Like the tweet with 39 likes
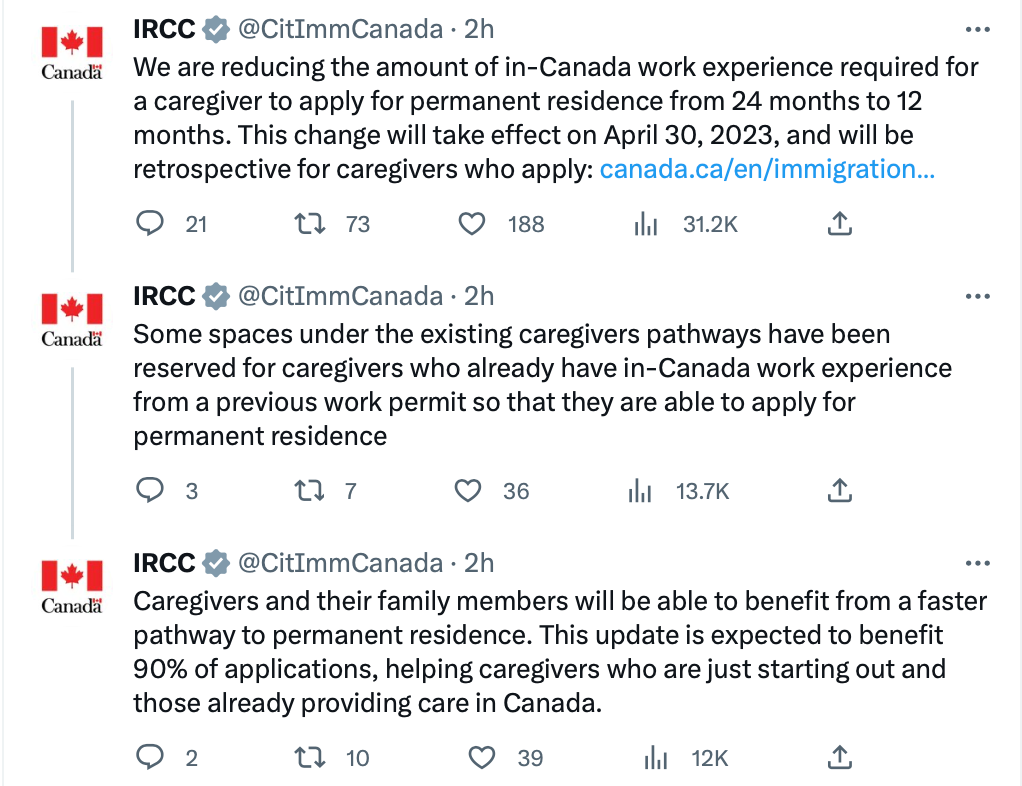Image resolution: width=1022 pixels, height=786 pixels. tap(482, 758)
